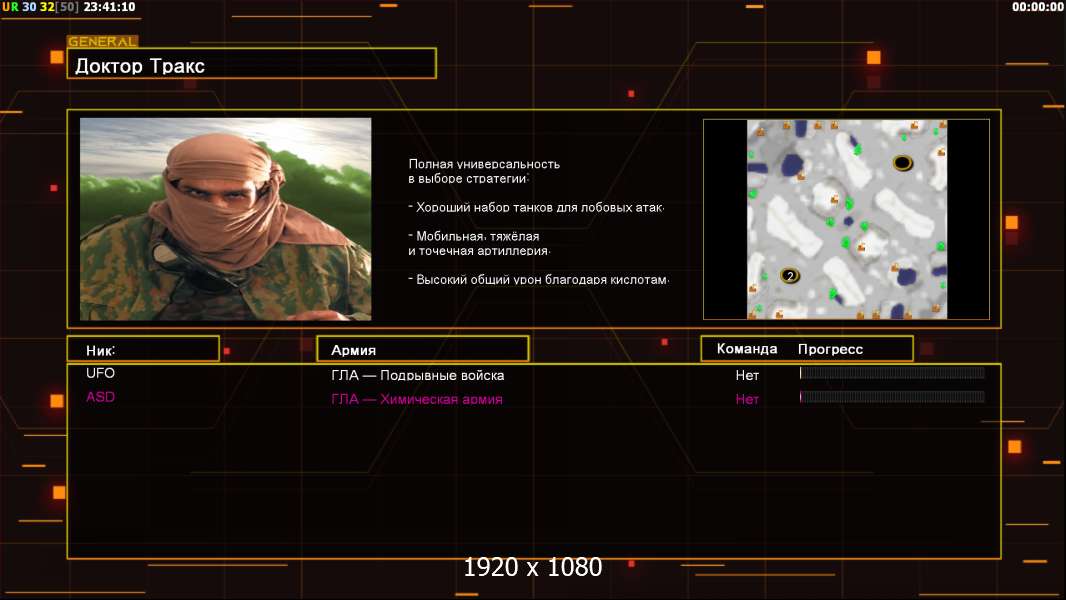Click the 'UR 30 32[50]' status overlay
Viewport: 1066px width, 600px height.
coord(40,7)
